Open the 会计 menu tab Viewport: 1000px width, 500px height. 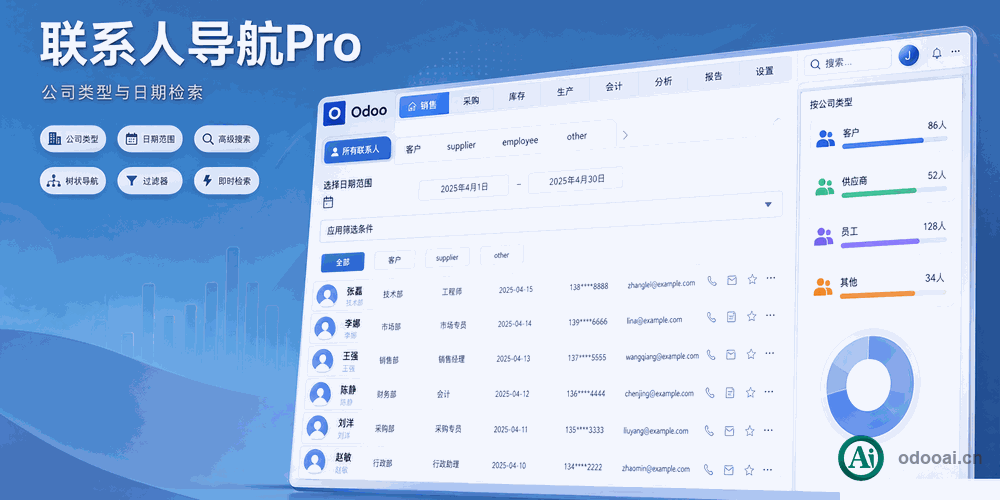click(614, 87)
